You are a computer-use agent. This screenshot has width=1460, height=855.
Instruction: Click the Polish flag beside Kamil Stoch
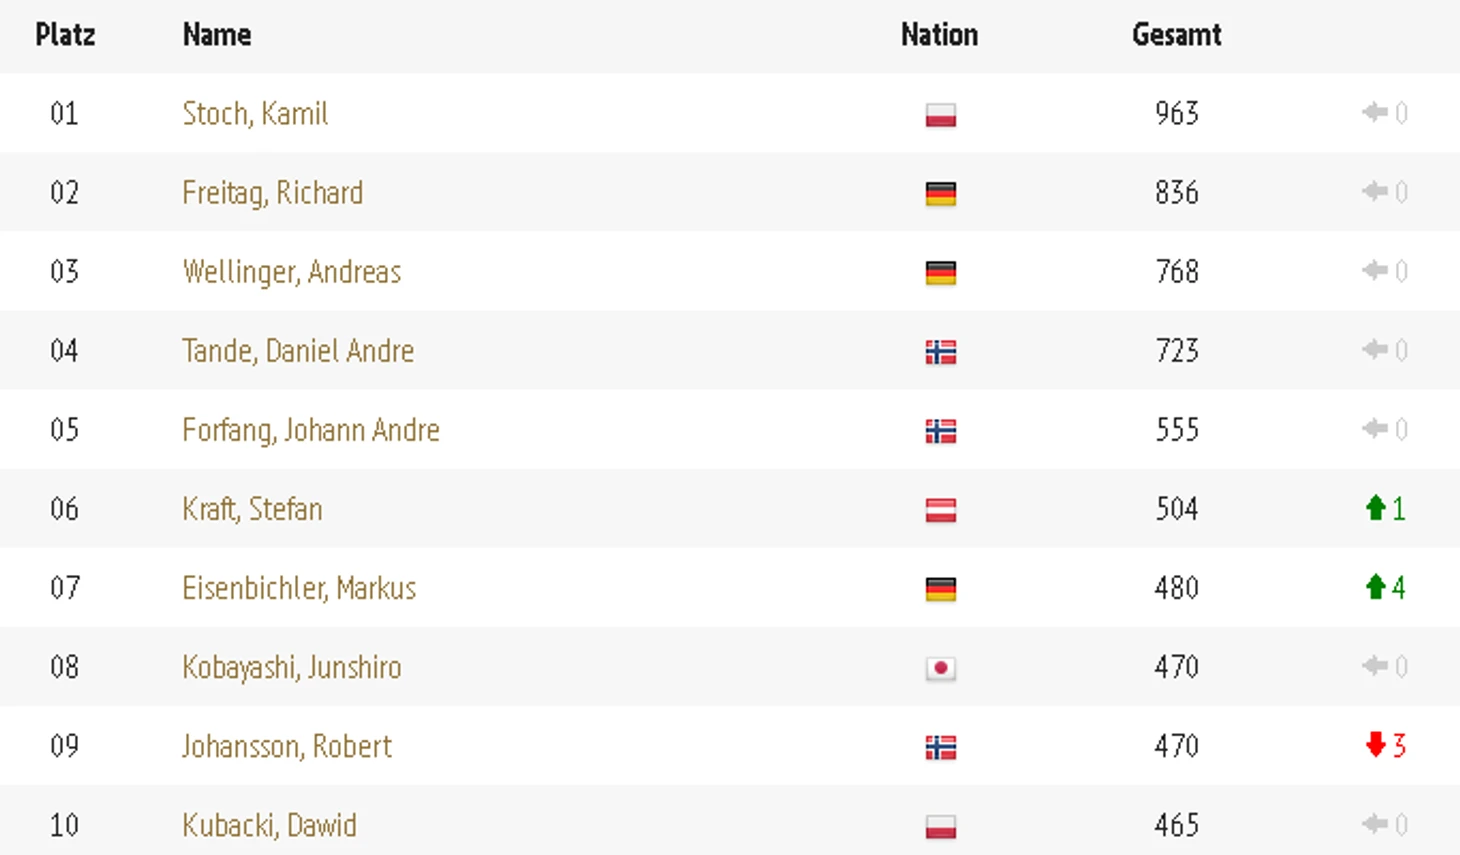point(940,115)
